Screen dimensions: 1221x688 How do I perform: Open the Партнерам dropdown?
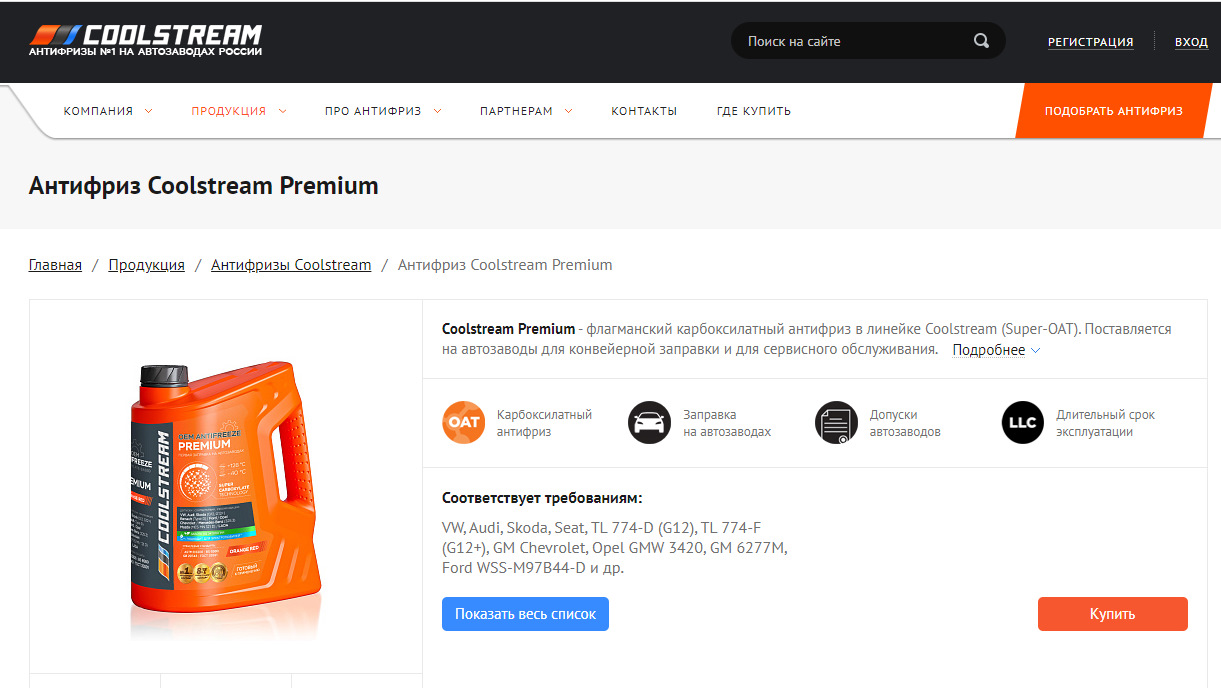tap(526, 111)
